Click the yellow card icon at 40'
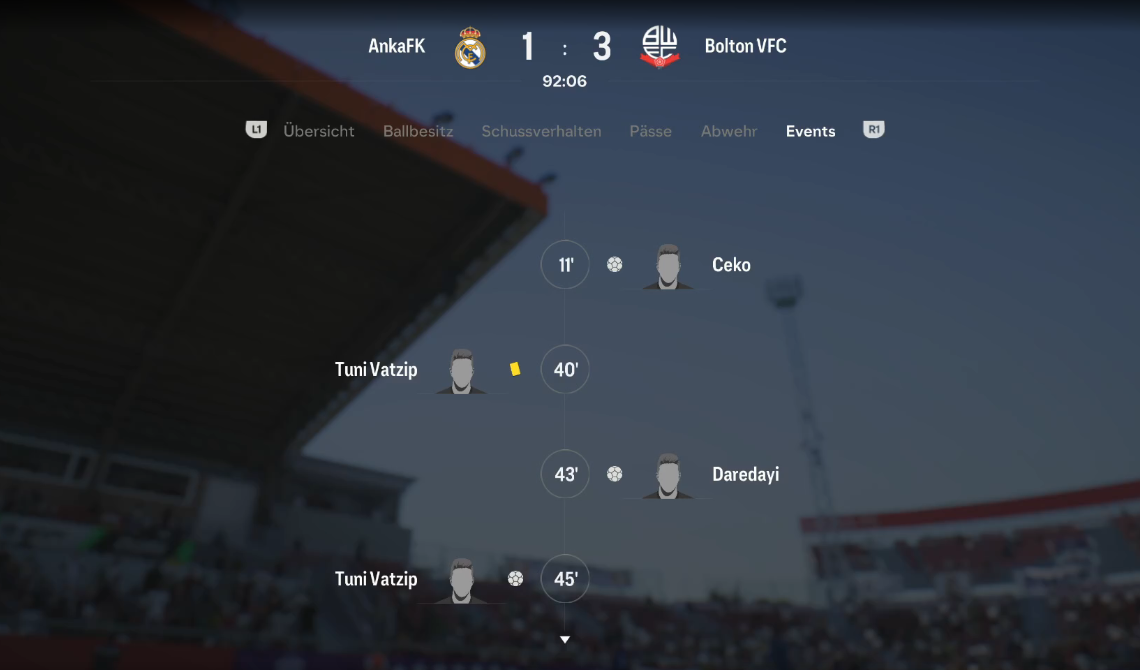Screen dimensions: 1140x670 click(515, 369)
